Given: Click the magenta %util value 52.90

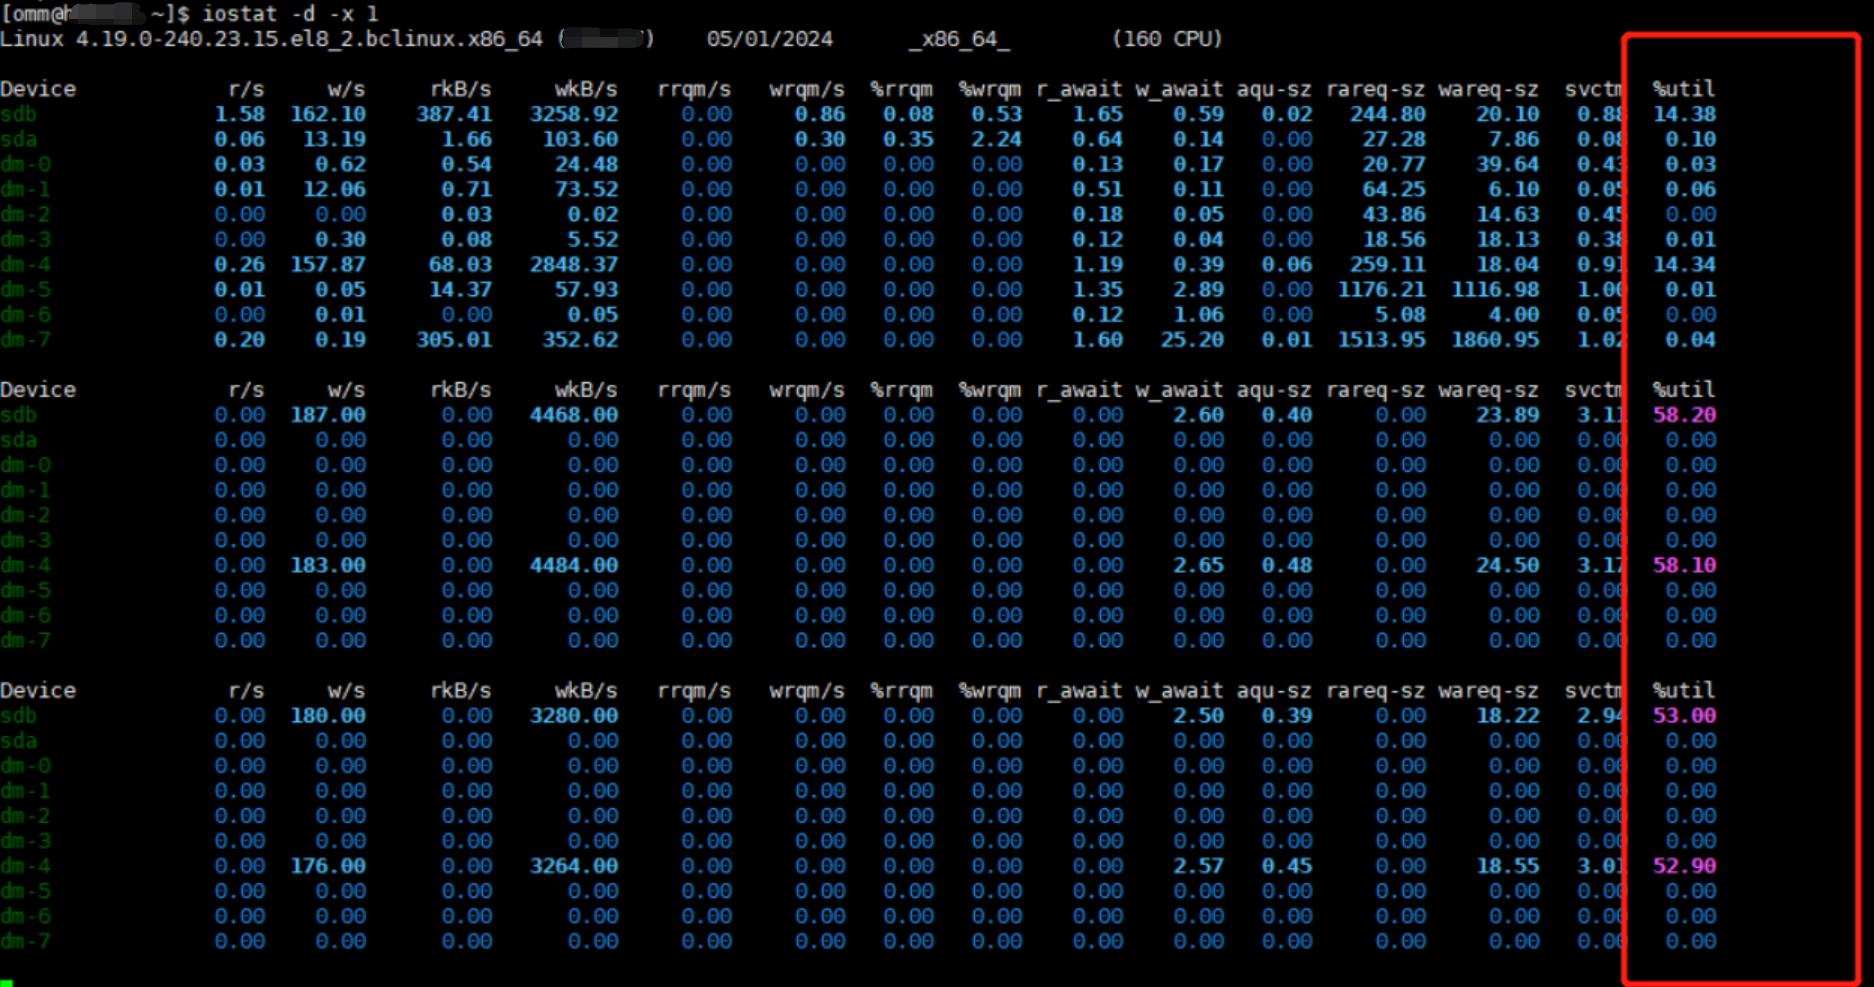Looking at the screenshot, I should pos(1684,866).
